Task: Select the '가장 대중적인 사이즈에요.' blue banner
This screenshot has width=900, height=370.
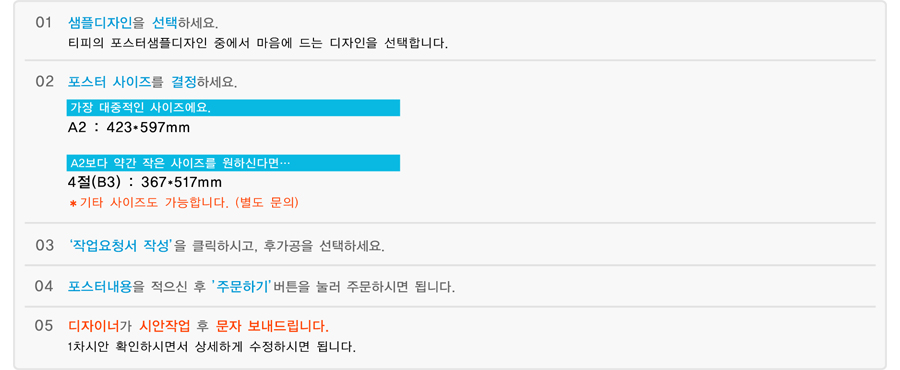Action: [x=233, y=107]
